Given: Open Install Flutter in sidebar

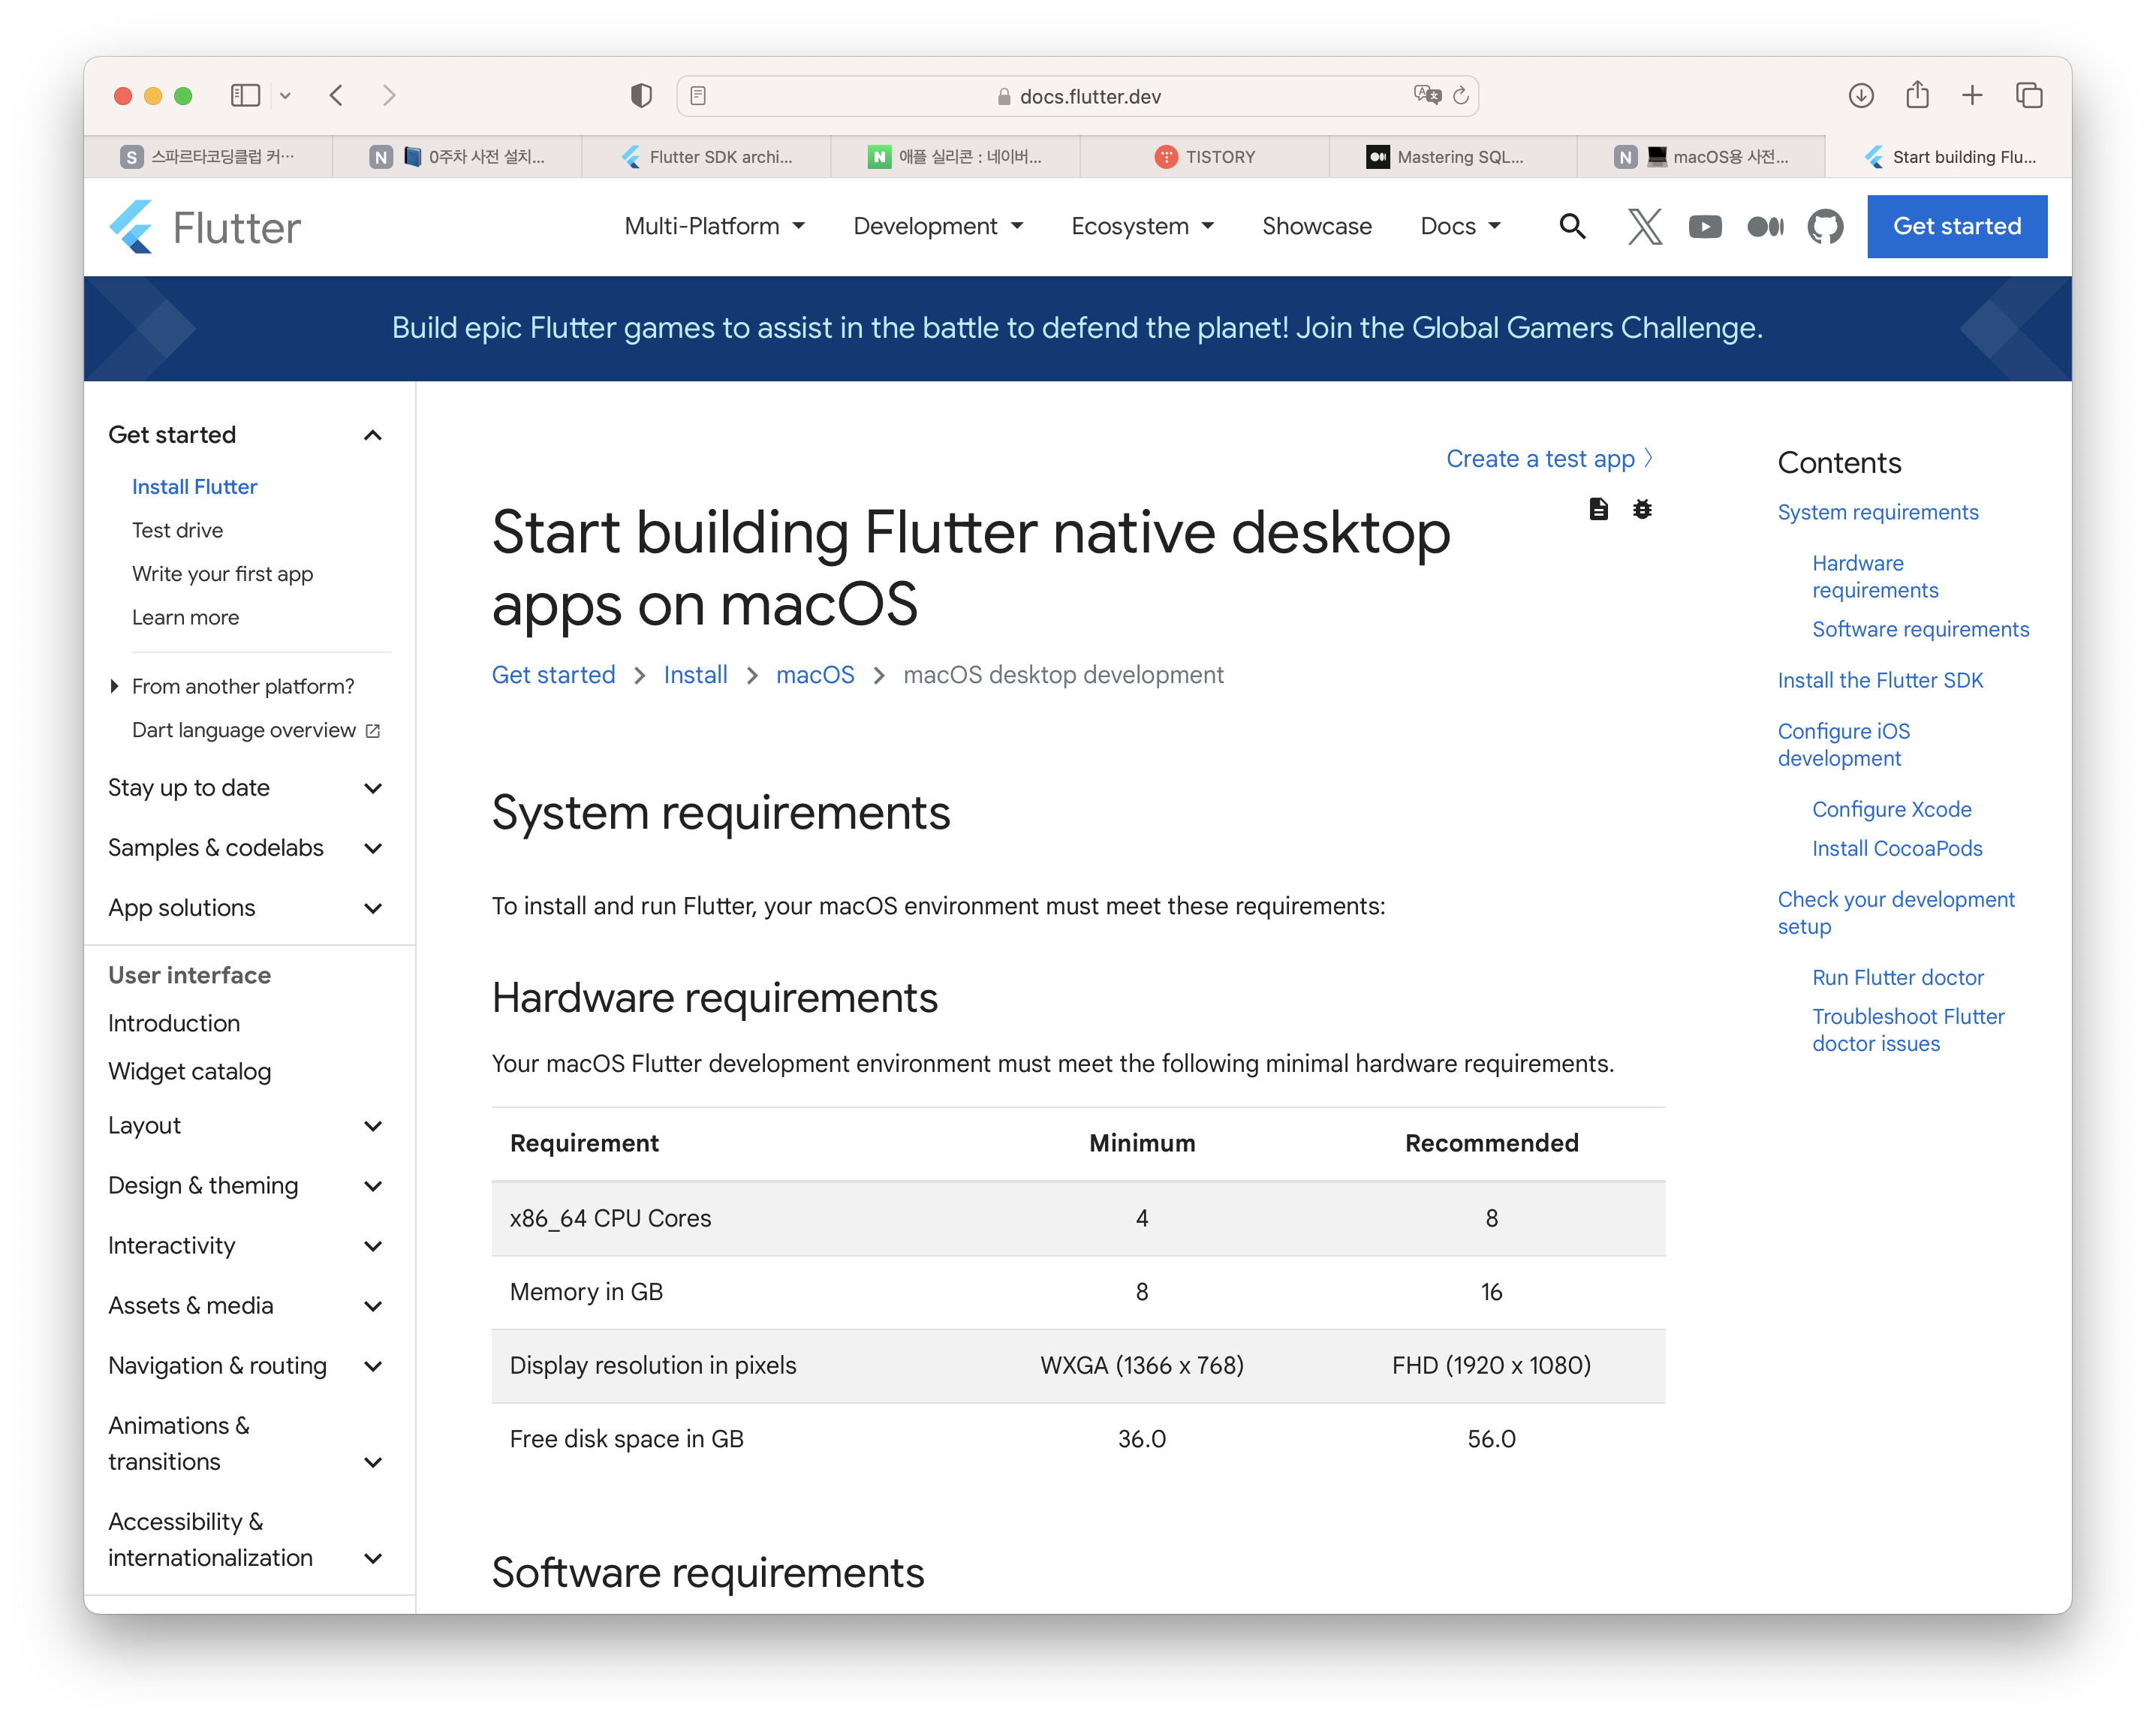Looking at the screenshot, I should pos(194,487).
